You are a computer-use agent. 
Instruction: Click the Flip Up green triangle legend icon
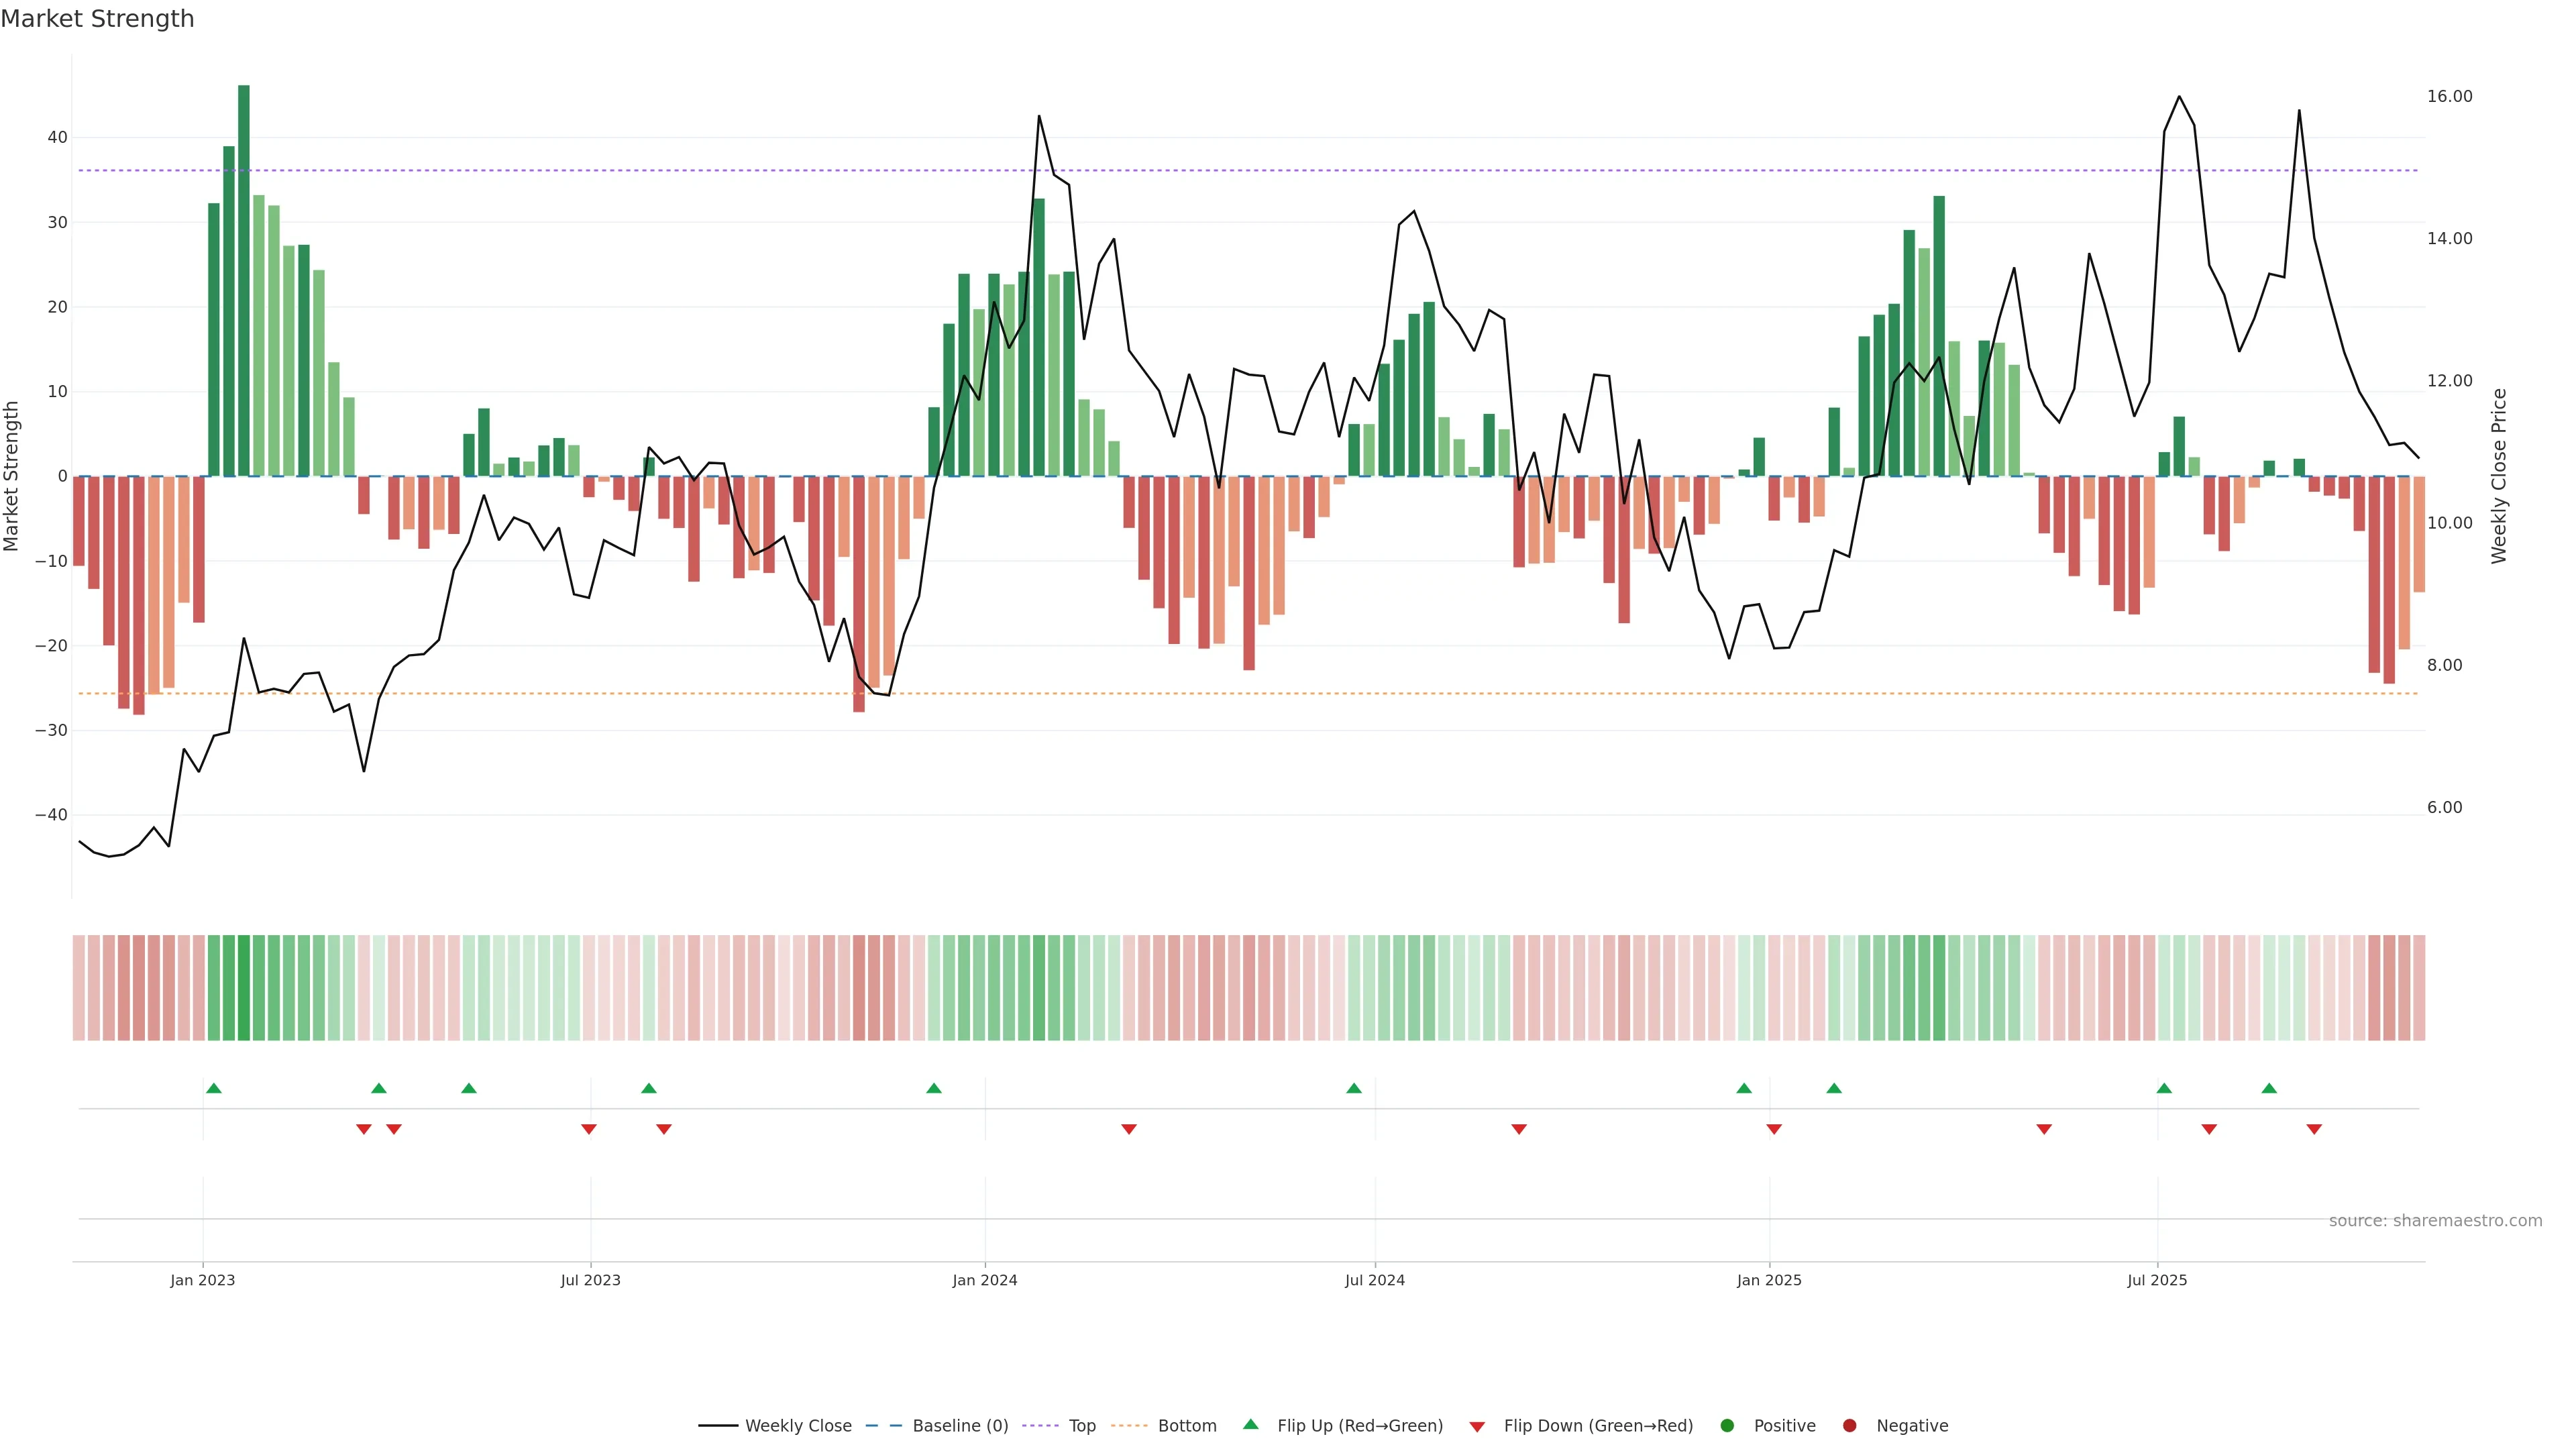click(1250, 1424)
